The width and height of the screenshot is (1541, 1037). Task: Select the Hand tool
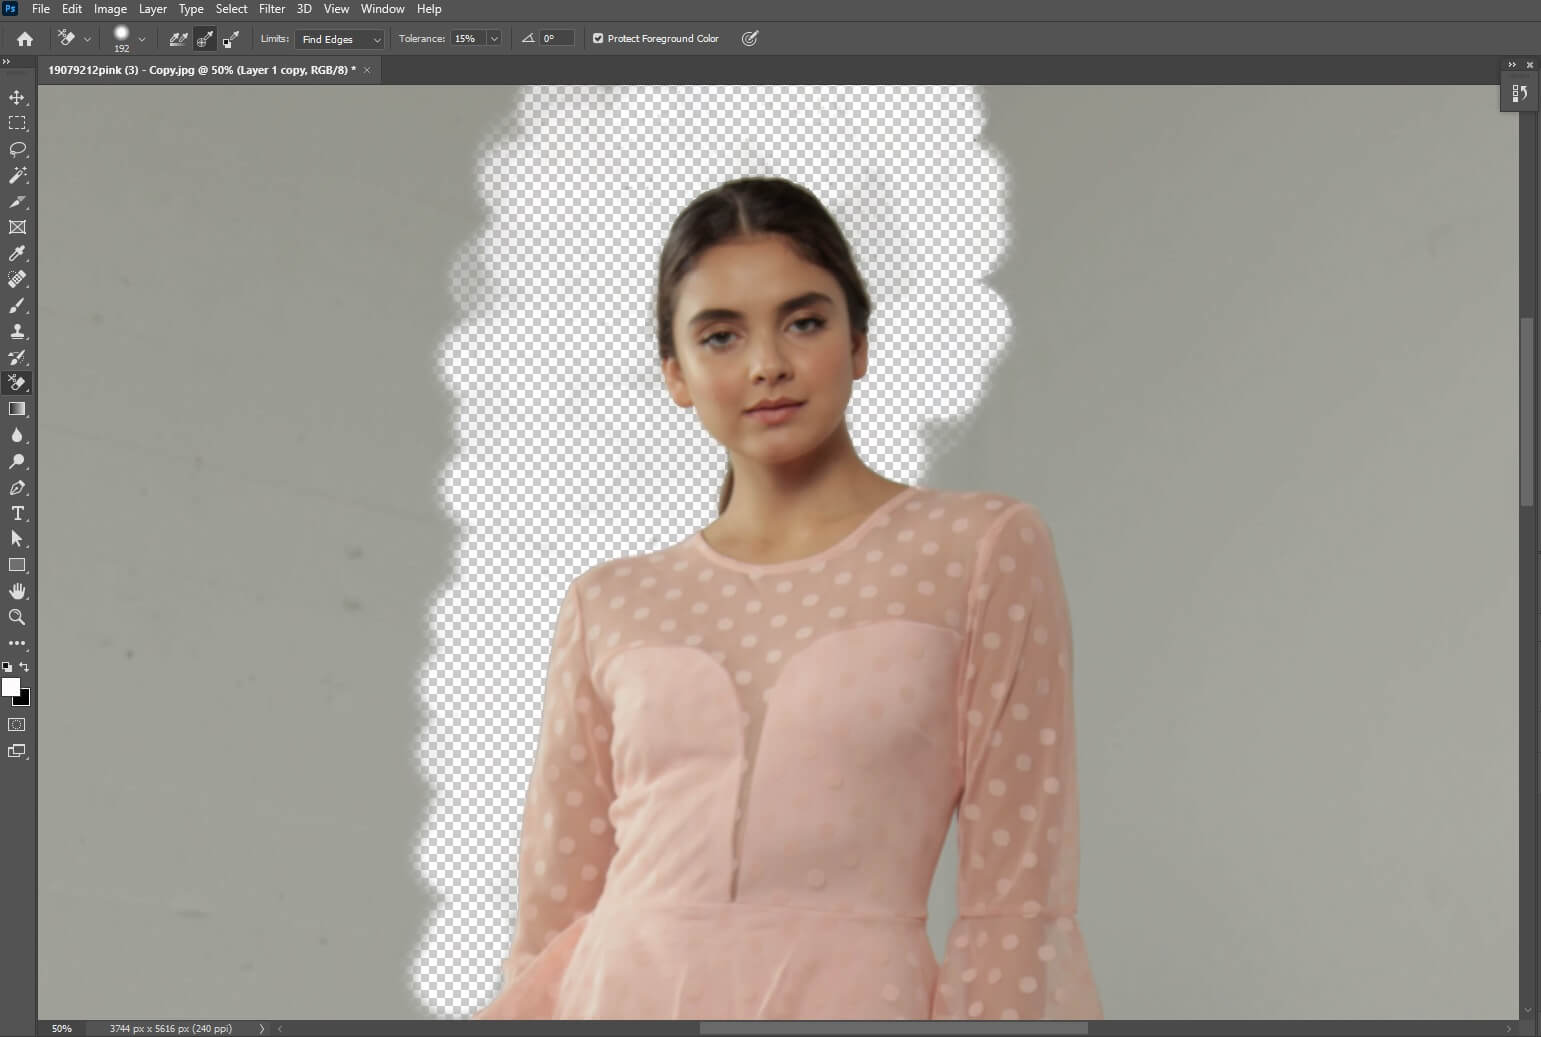[x=17, y=590]
